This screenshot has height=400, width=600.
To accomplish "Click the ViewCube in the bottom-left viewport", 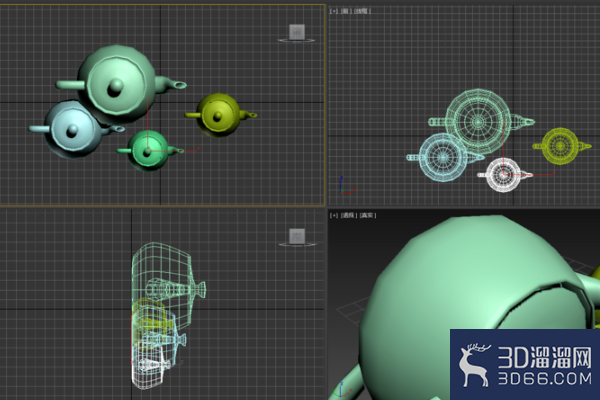I will pyautogui.click(x=297, y=236).
